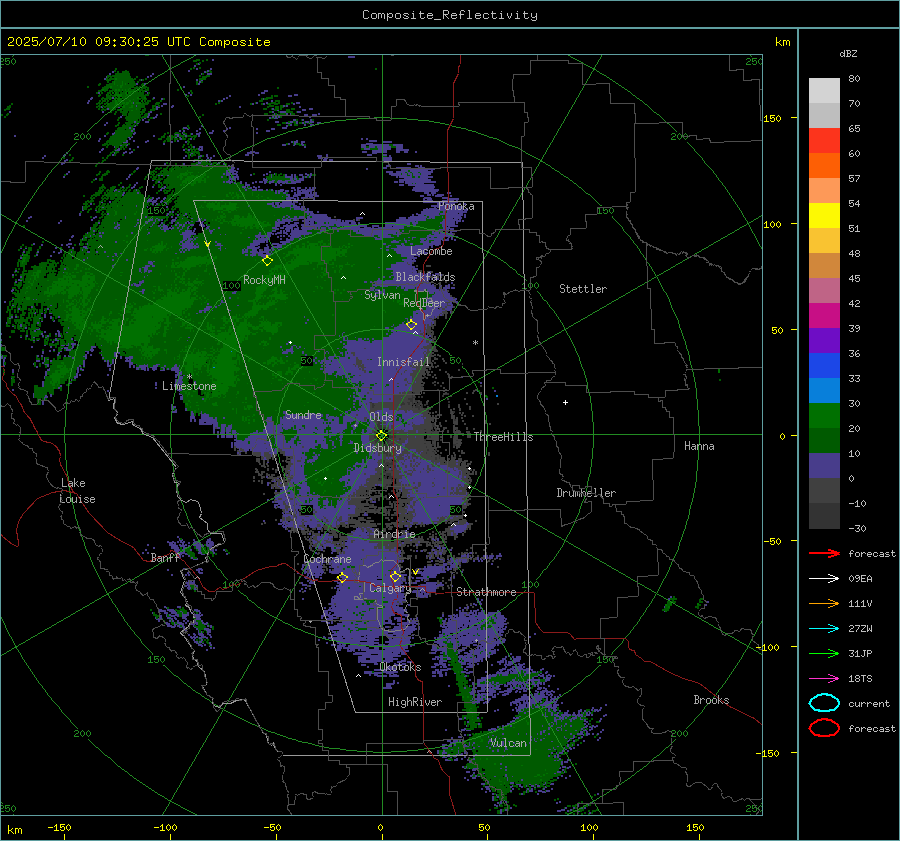Click the RedDeer city label
900x841 pixels.
(x=424, y=303)
